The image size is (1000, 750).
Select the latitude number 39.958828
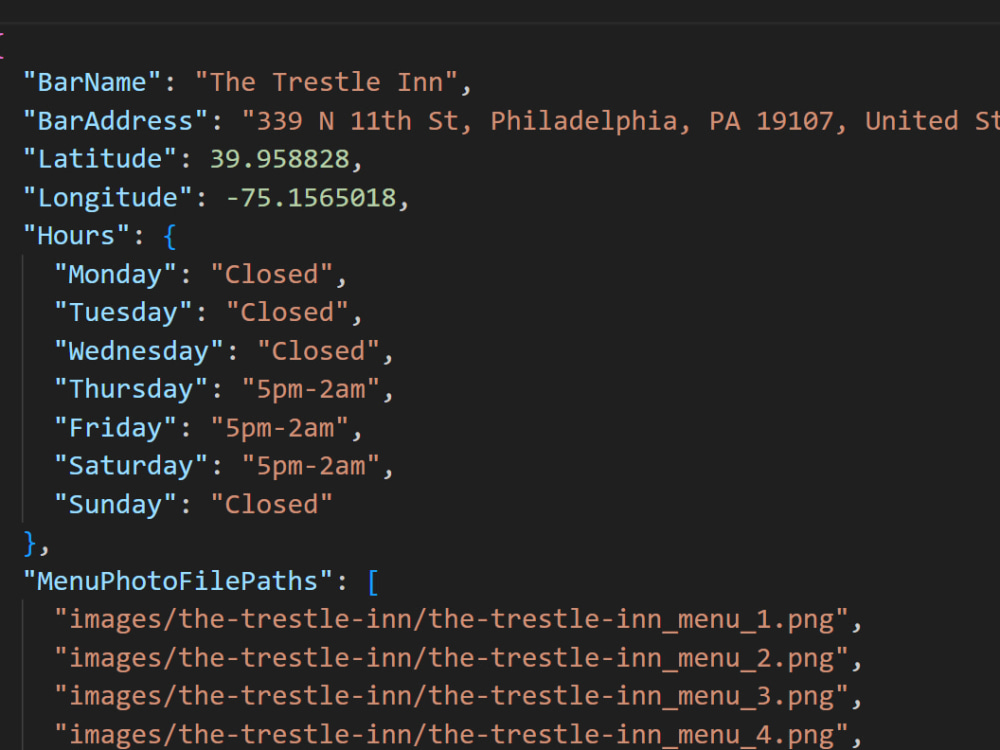click(279, 159)
